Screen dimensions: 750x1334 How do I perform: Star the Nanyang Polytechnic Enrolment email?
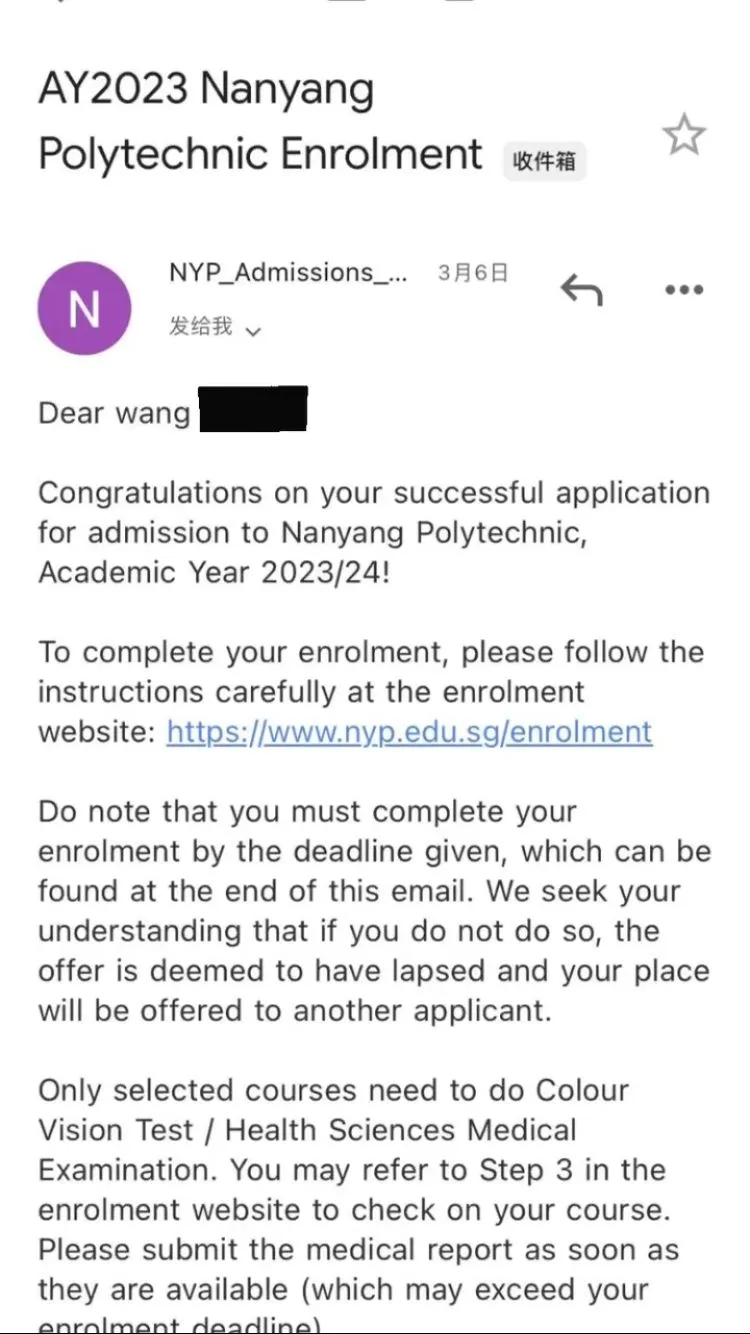point(684,135)
